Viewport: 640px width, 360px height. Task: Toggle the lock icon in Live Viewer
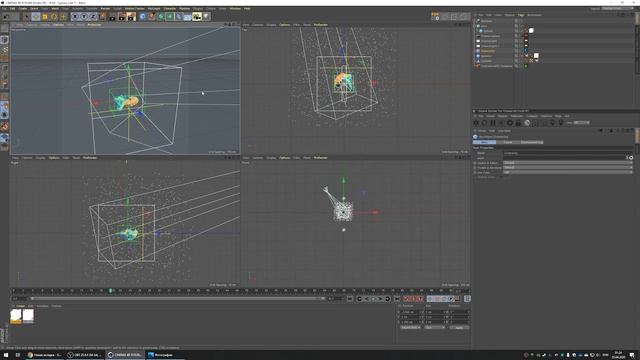coord(518,122)
